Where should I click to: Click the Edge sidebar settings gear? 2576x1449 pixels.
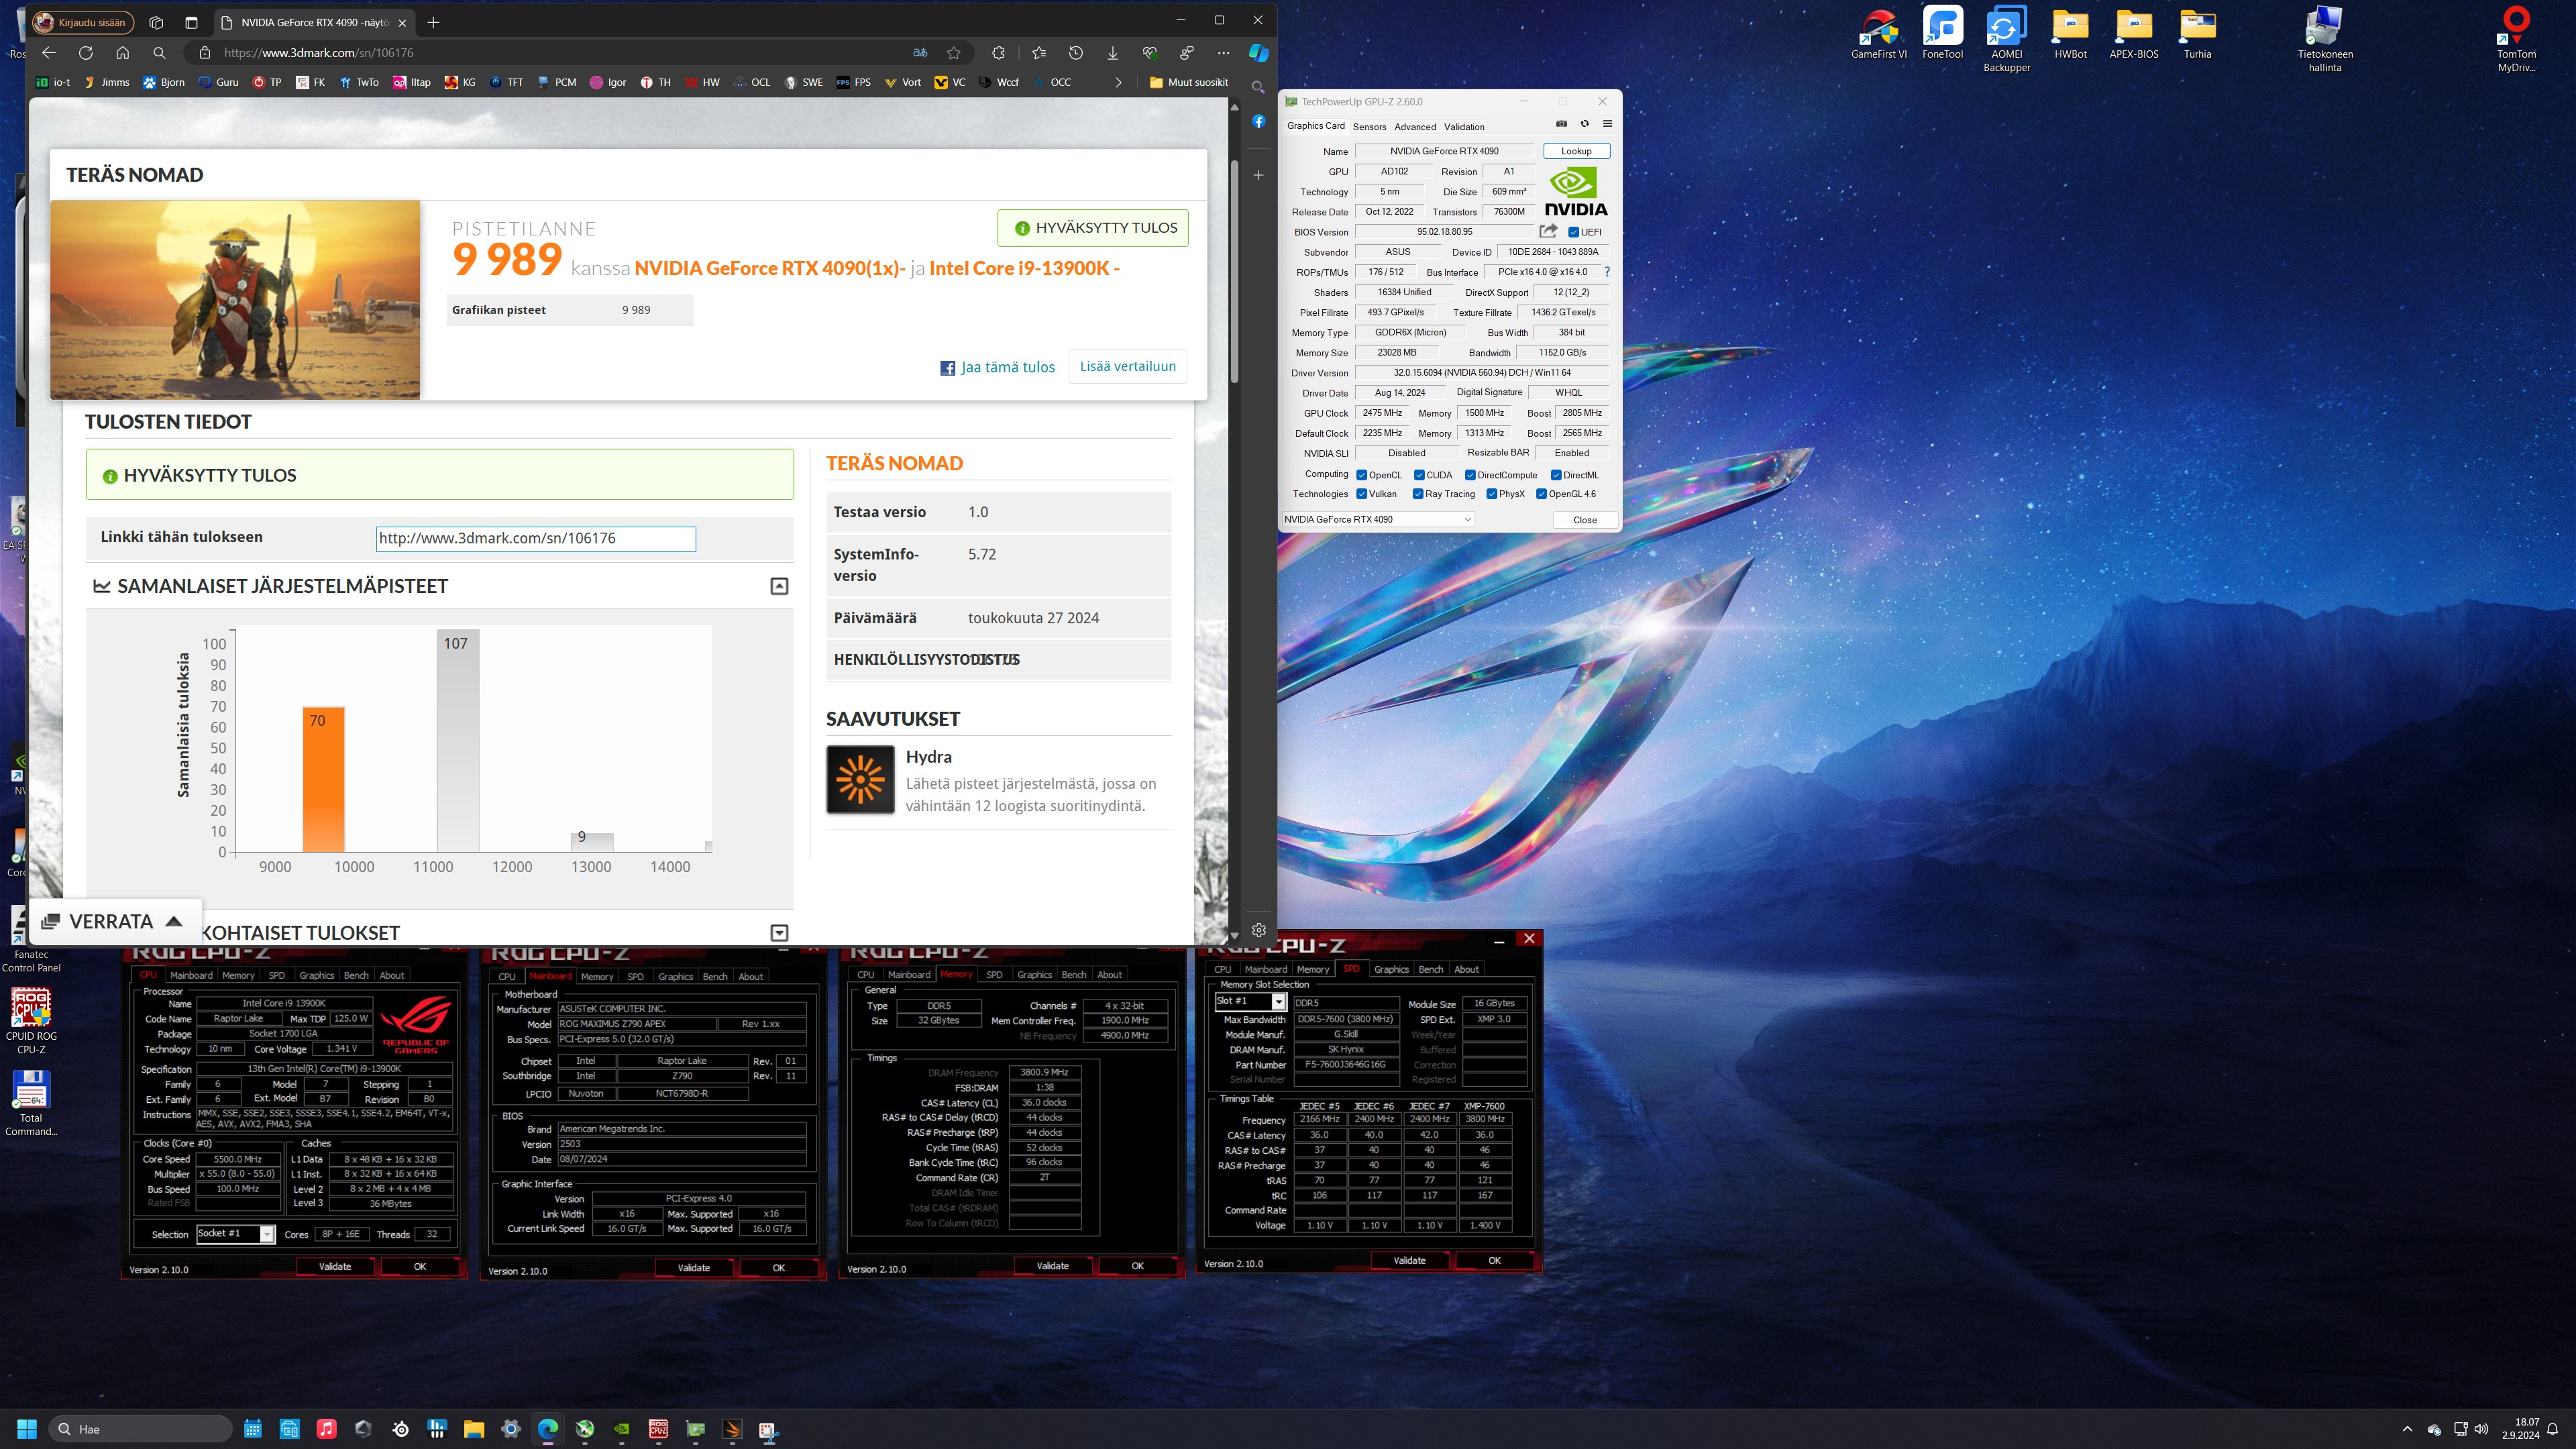(x=1259, y=930)
